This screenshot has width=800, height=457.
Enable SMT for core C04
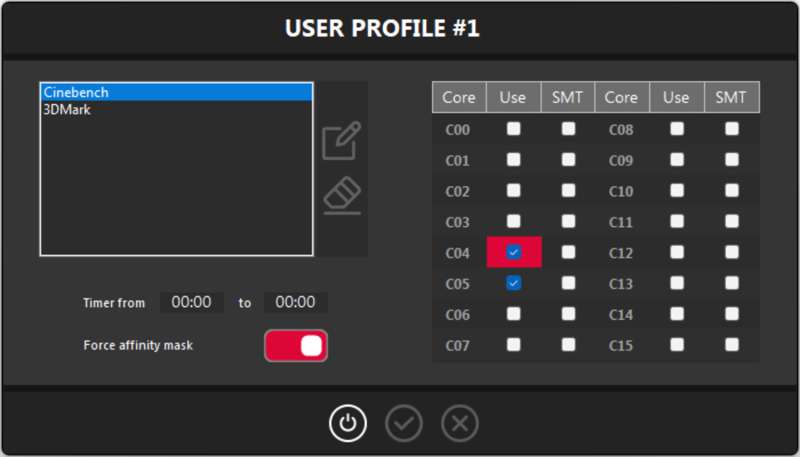[568, 253]
